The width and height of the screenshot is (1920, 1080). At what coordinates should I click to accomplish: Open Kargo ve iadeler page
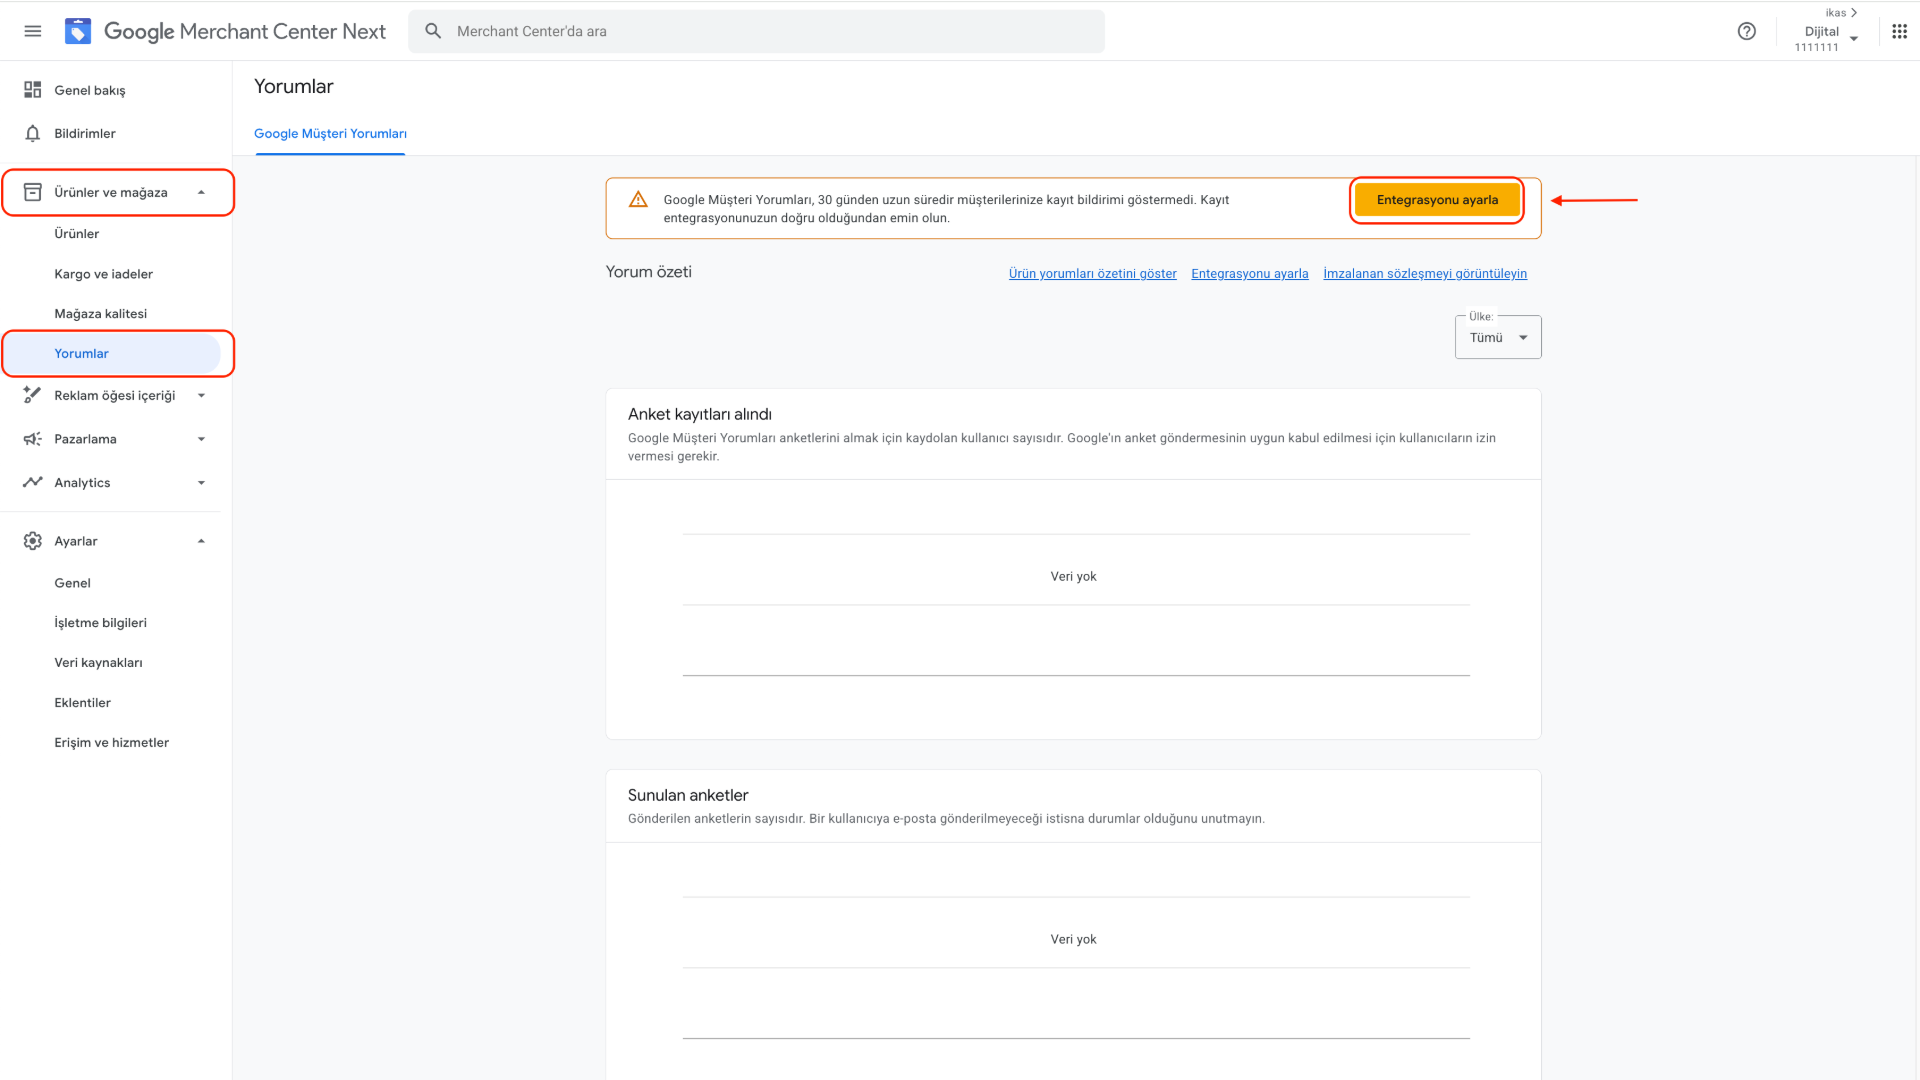[104, 273]
